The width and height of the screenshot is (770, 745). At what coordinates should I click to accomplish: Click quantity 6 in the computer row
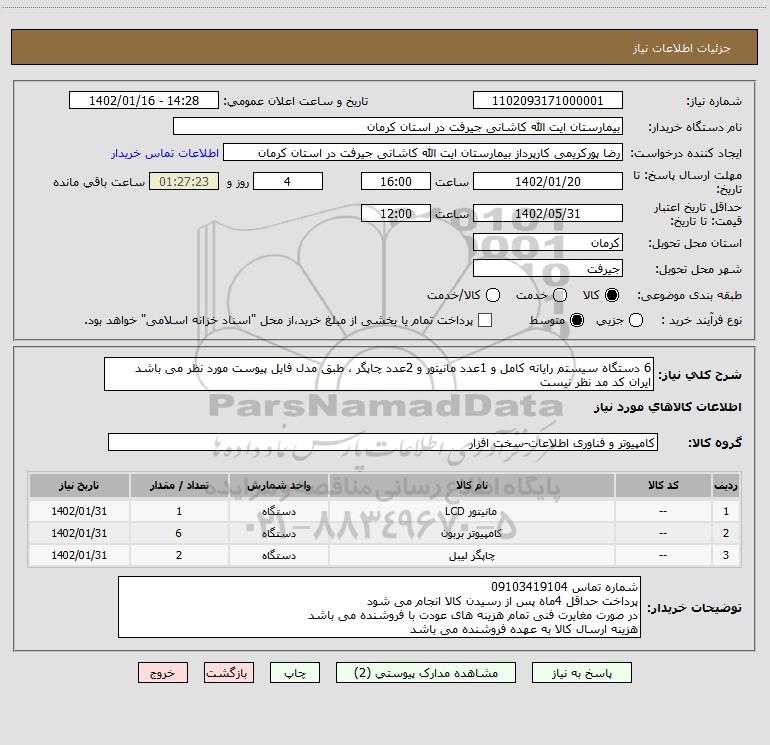179,533
